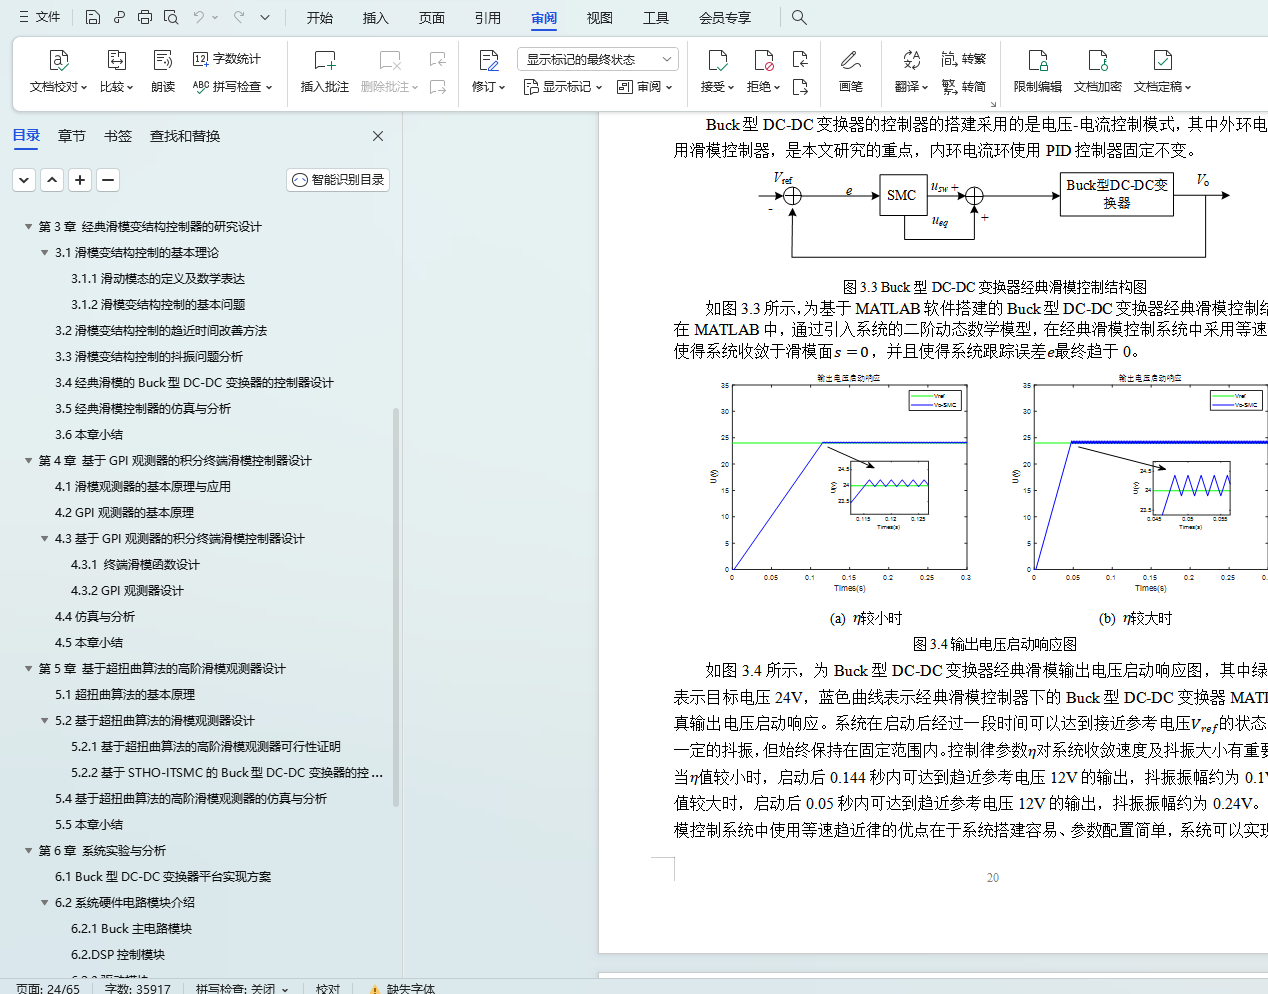Image resolution: width=1268 pixels, height=994 pixels.
Task: Jump to heading 4.4 仿真与分析
Action: 95,617
